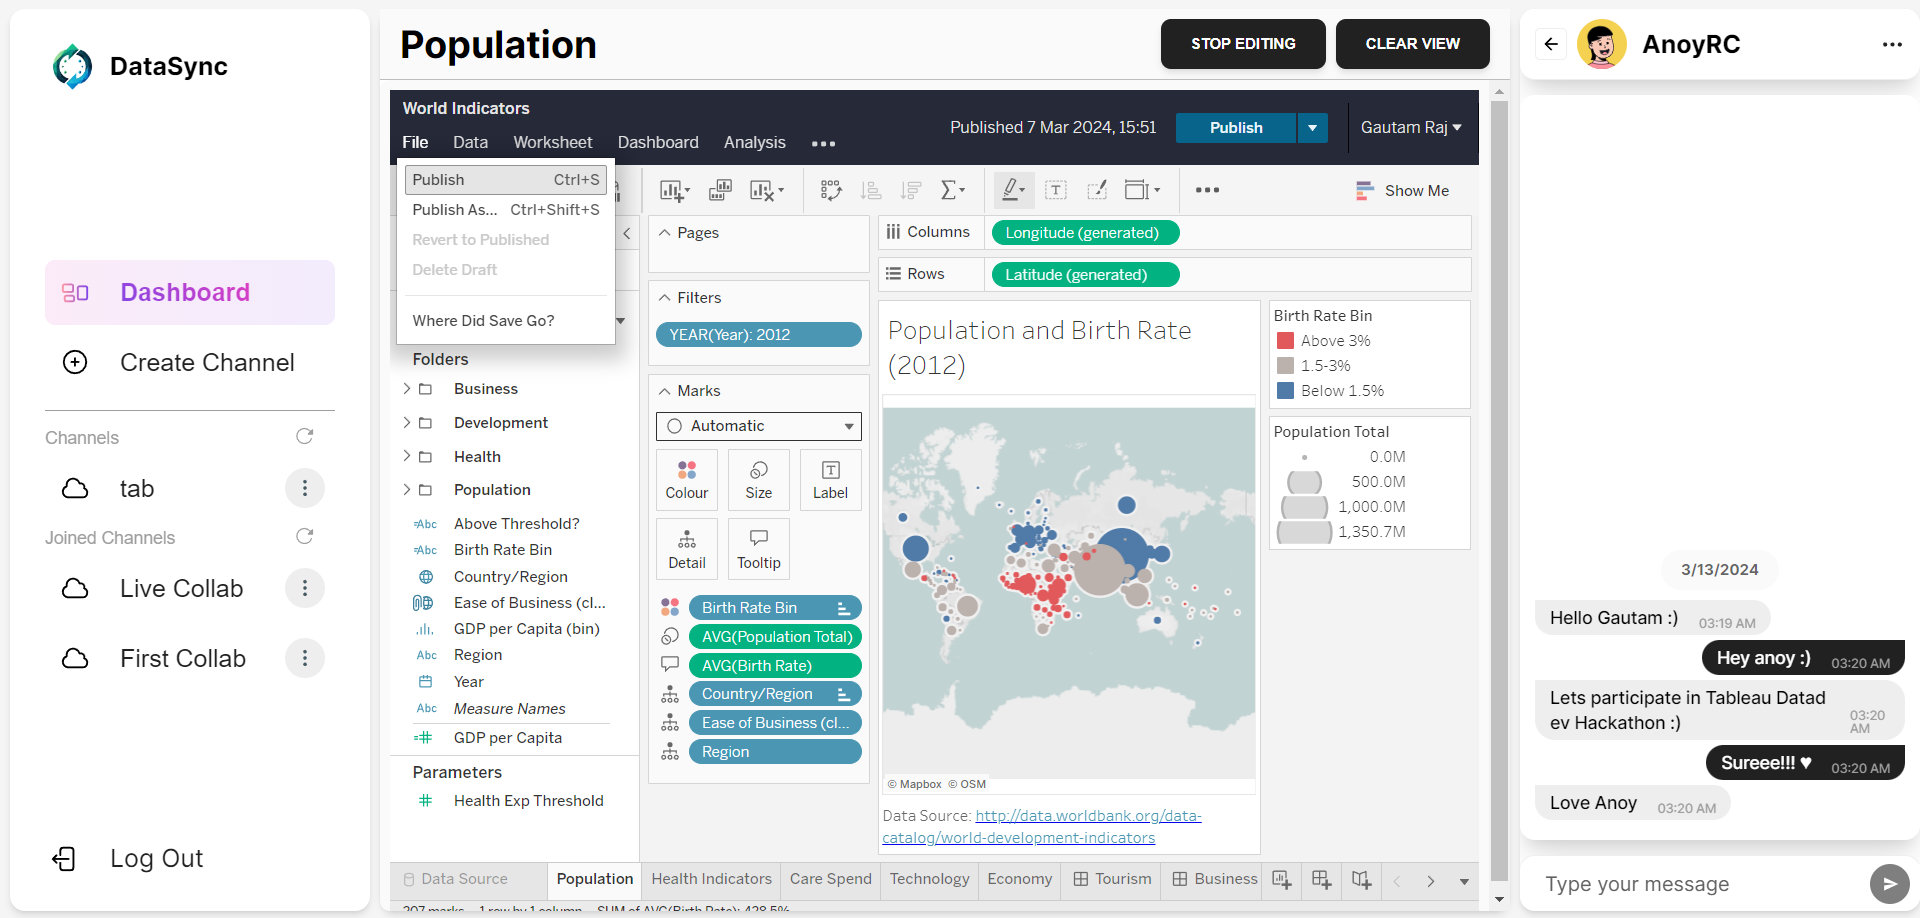Refresh the Channels list

(x=305, y=437)
